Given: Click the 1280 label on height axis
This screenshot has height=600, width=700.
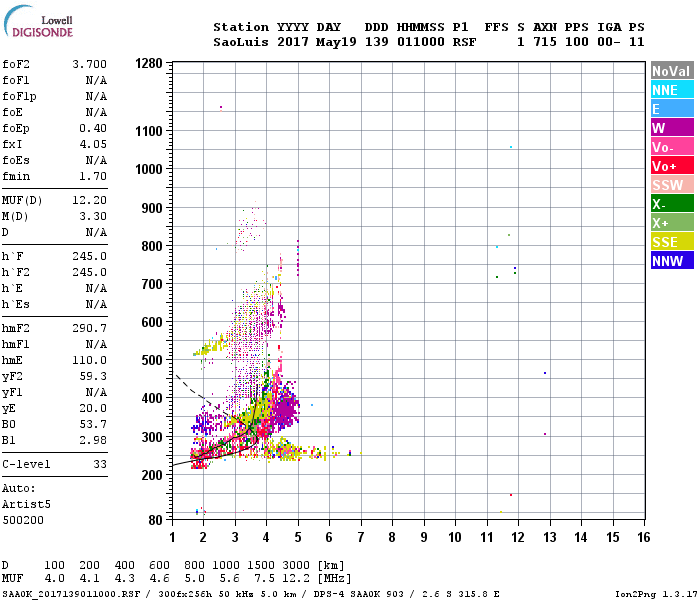Looking at the screenshot, I should point(149,63).
